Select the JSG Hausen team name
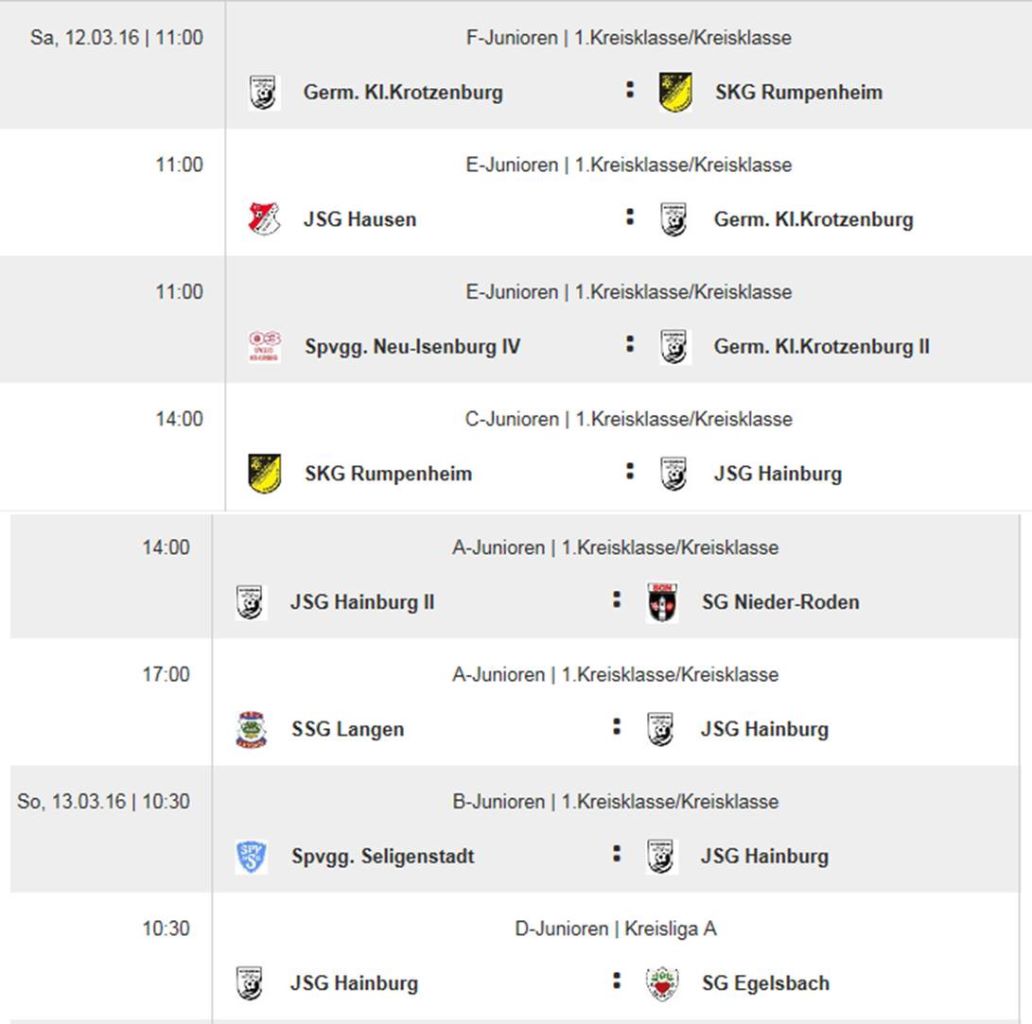 click(x=360, y=219)
